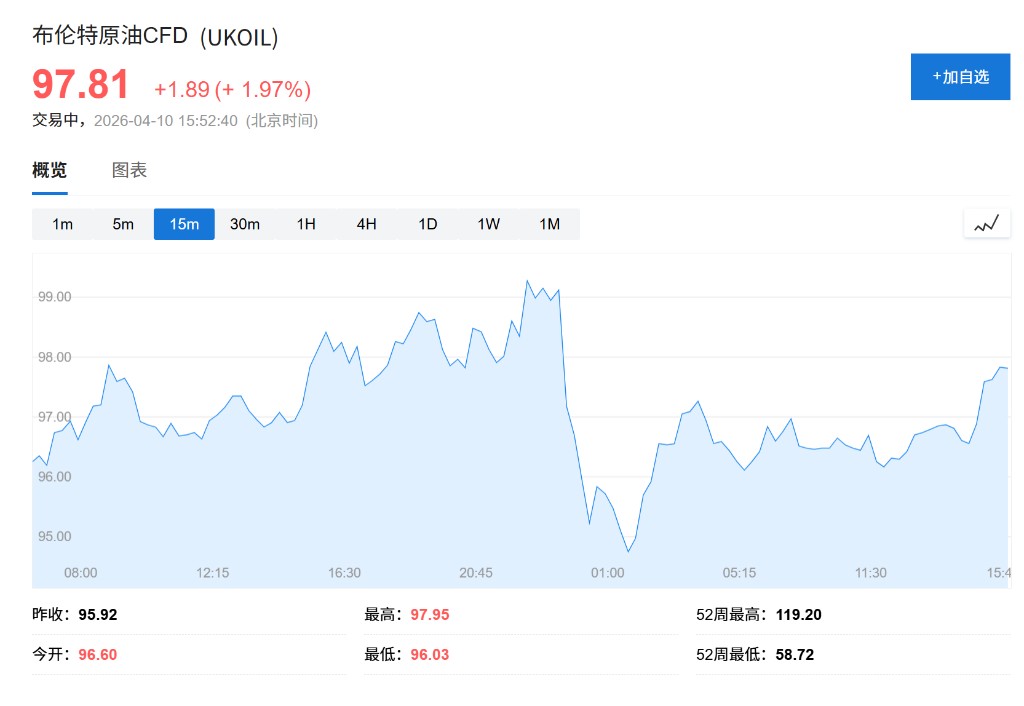The height and width of the screenshot is (706, 1024).
Task: Switch to the 概览 tab
Action: (50, 170)
